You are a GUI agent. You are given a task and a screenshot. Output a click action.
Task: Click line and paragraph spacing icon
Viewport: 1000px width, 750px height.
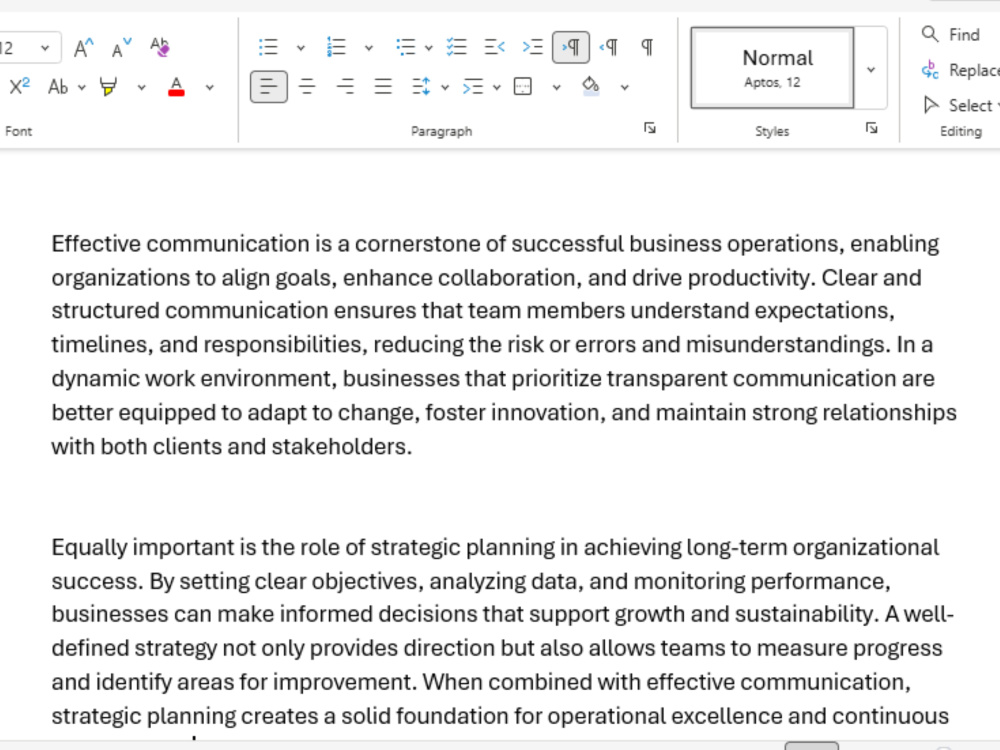422,86
